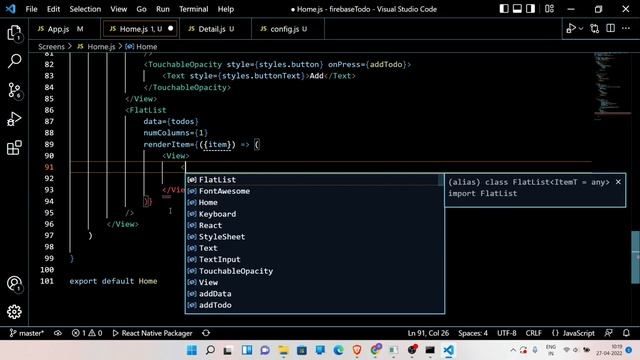Change encoding via UTF-8 status item
The width and height of the screenshot is (640, 360).
coord(507,333)
